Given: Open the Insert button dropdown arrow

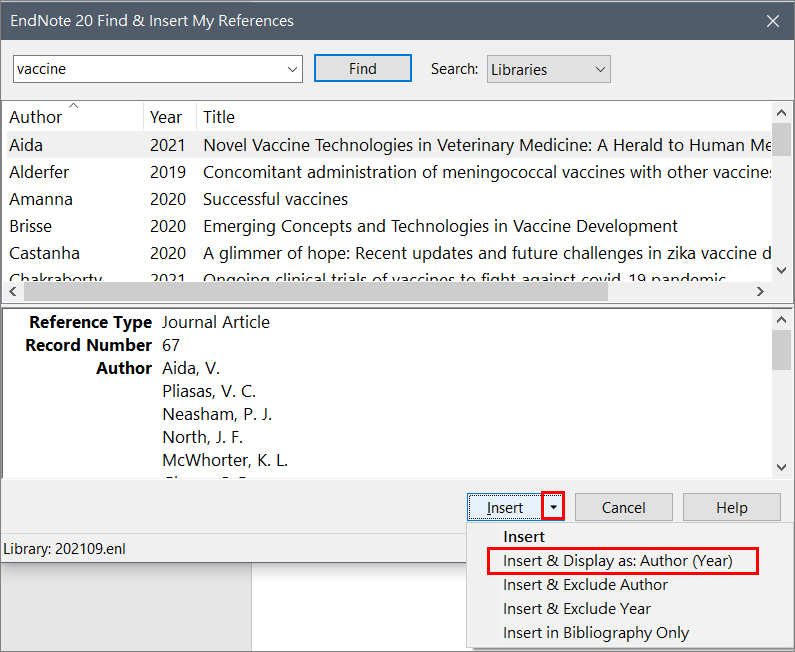Looking at the screenshot, I should (x=553, y=507).
